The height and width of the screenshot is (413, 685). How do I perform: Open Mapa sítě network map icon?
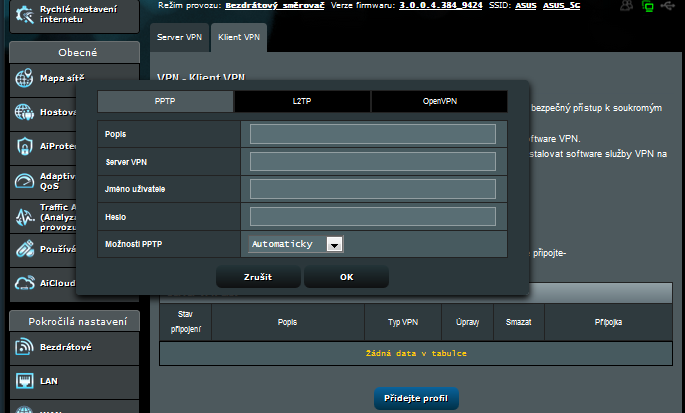click(x=25, y=79)
